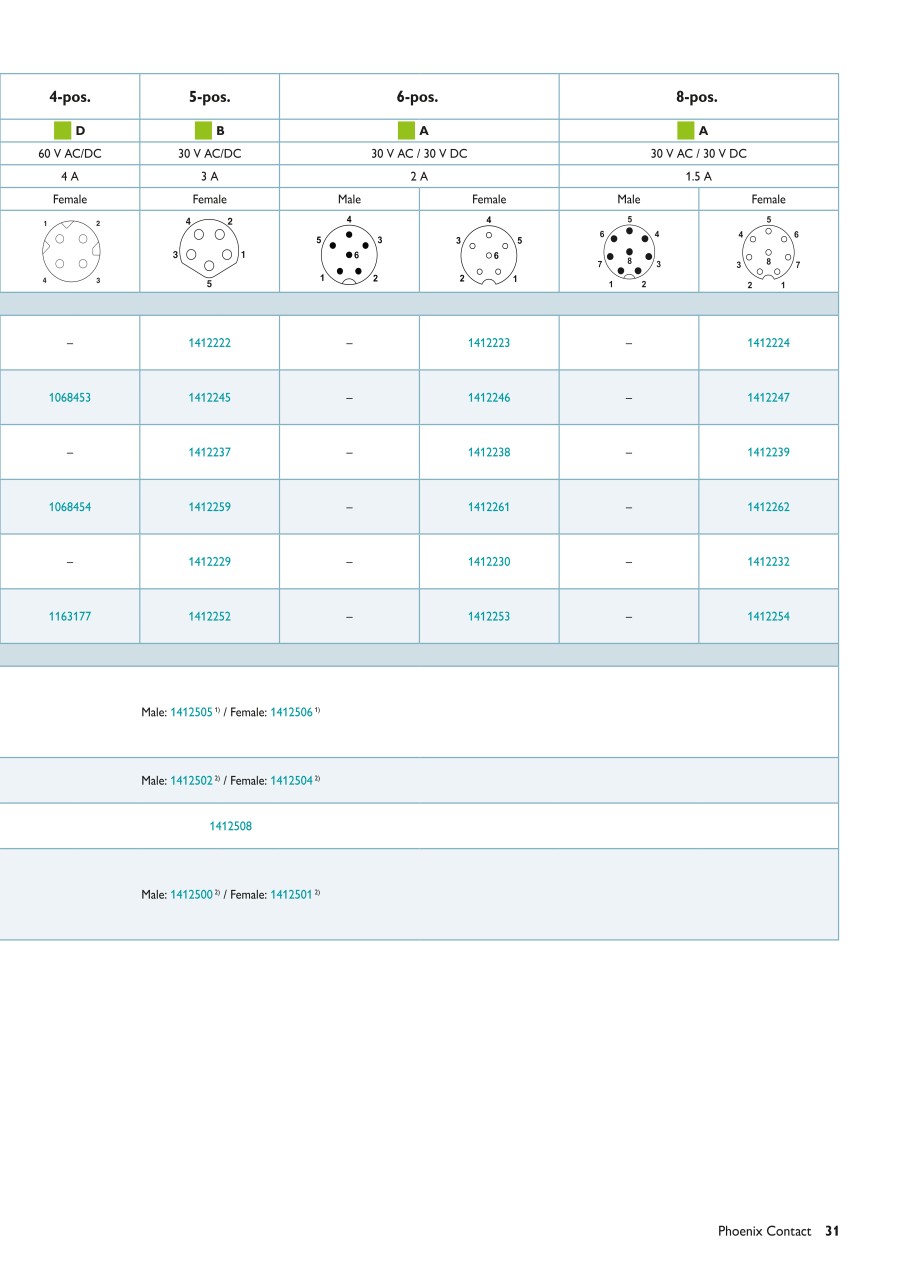
Task: Open male article number 1412502
Action: click(x=191, y=781)
